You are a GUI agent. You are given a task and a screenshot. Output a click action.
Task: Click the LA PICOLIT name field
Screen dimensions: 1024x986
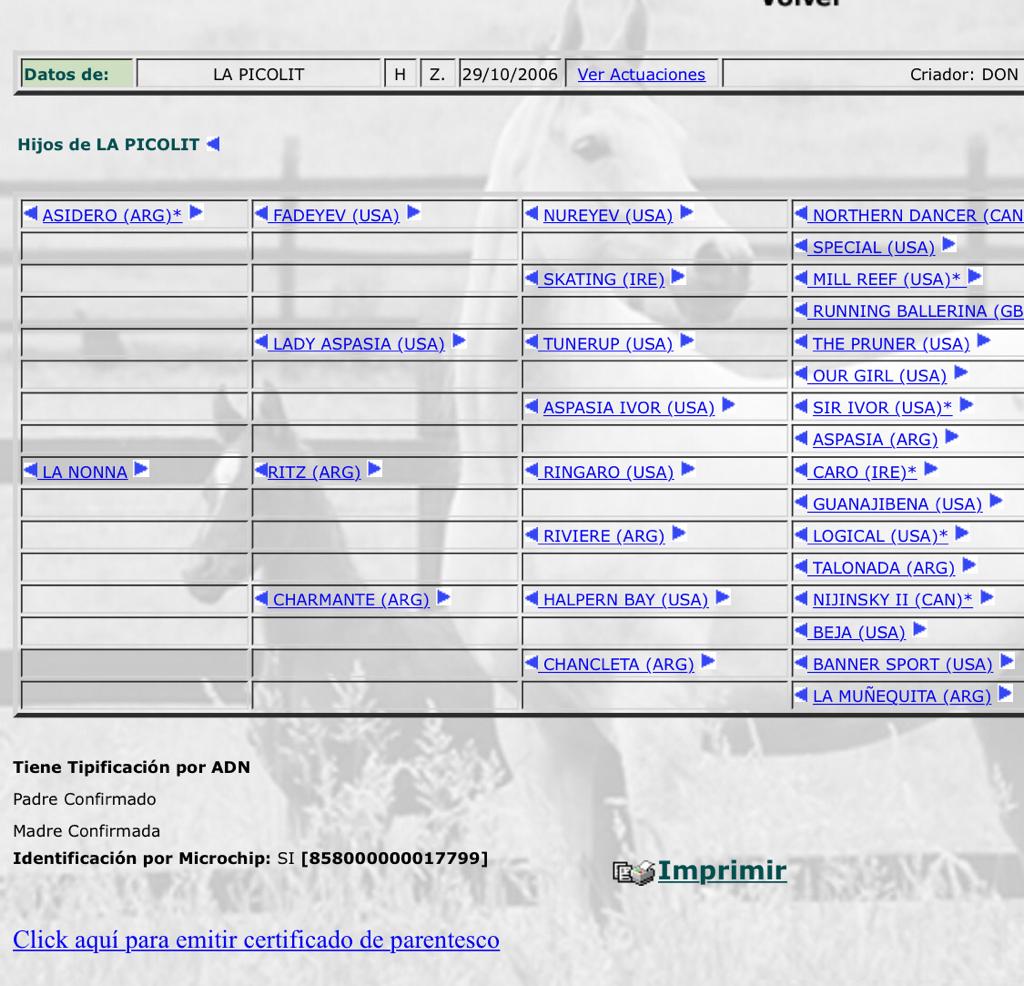tap(258, 74)
